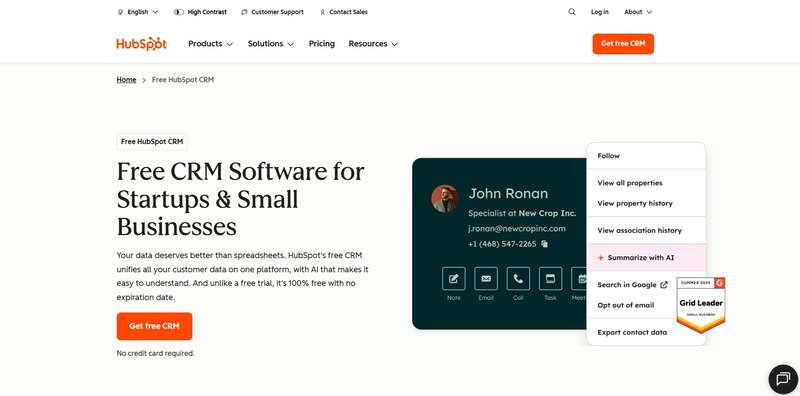Click the Call icon on contact card
The width and height of the screenshot is (800, 396).
click(x=518, y=279)
